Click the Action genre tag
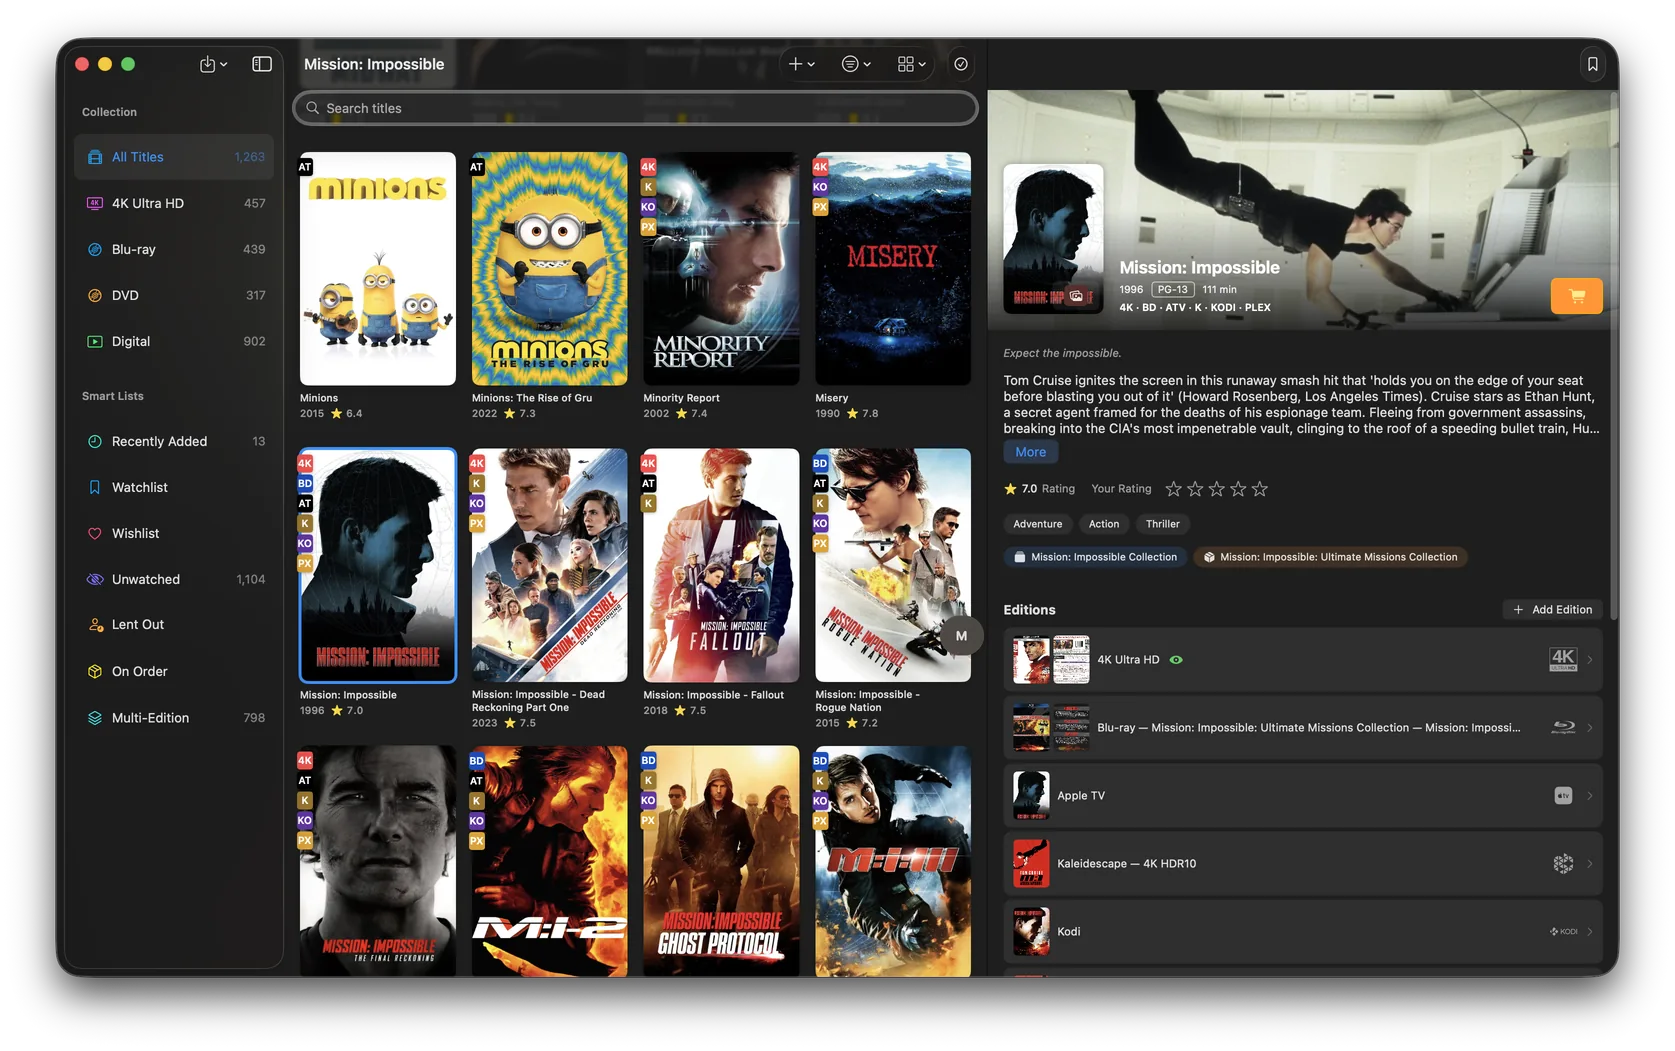The image size is (1675, 1051). point(1104,524)
